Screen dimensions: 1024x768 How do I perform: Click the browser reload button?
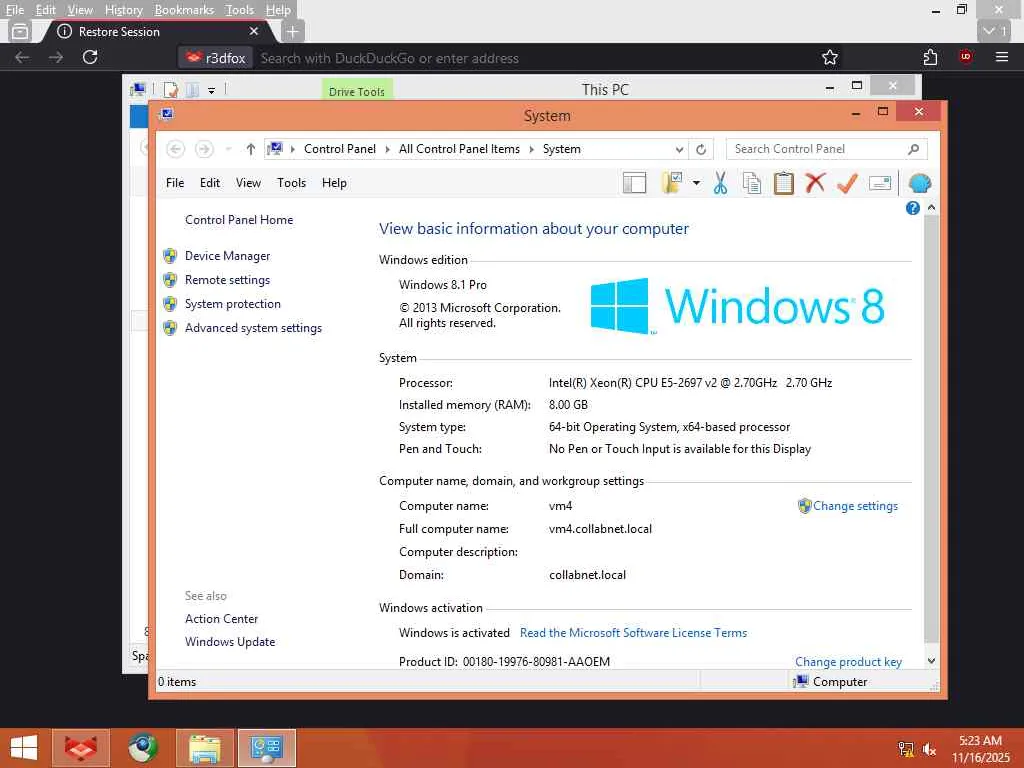click(90, 57)
